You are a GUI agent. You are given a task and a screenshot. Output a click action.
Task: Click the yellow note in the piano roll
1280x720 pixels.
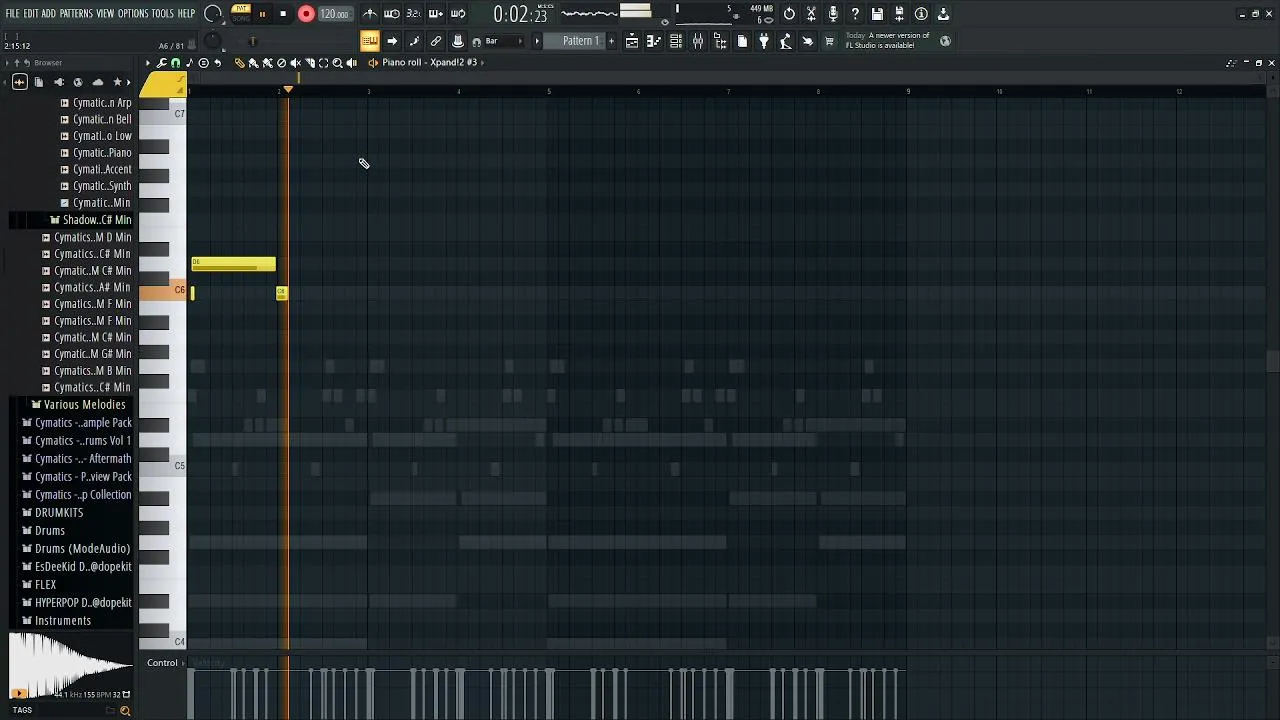[x=233, y=264]
